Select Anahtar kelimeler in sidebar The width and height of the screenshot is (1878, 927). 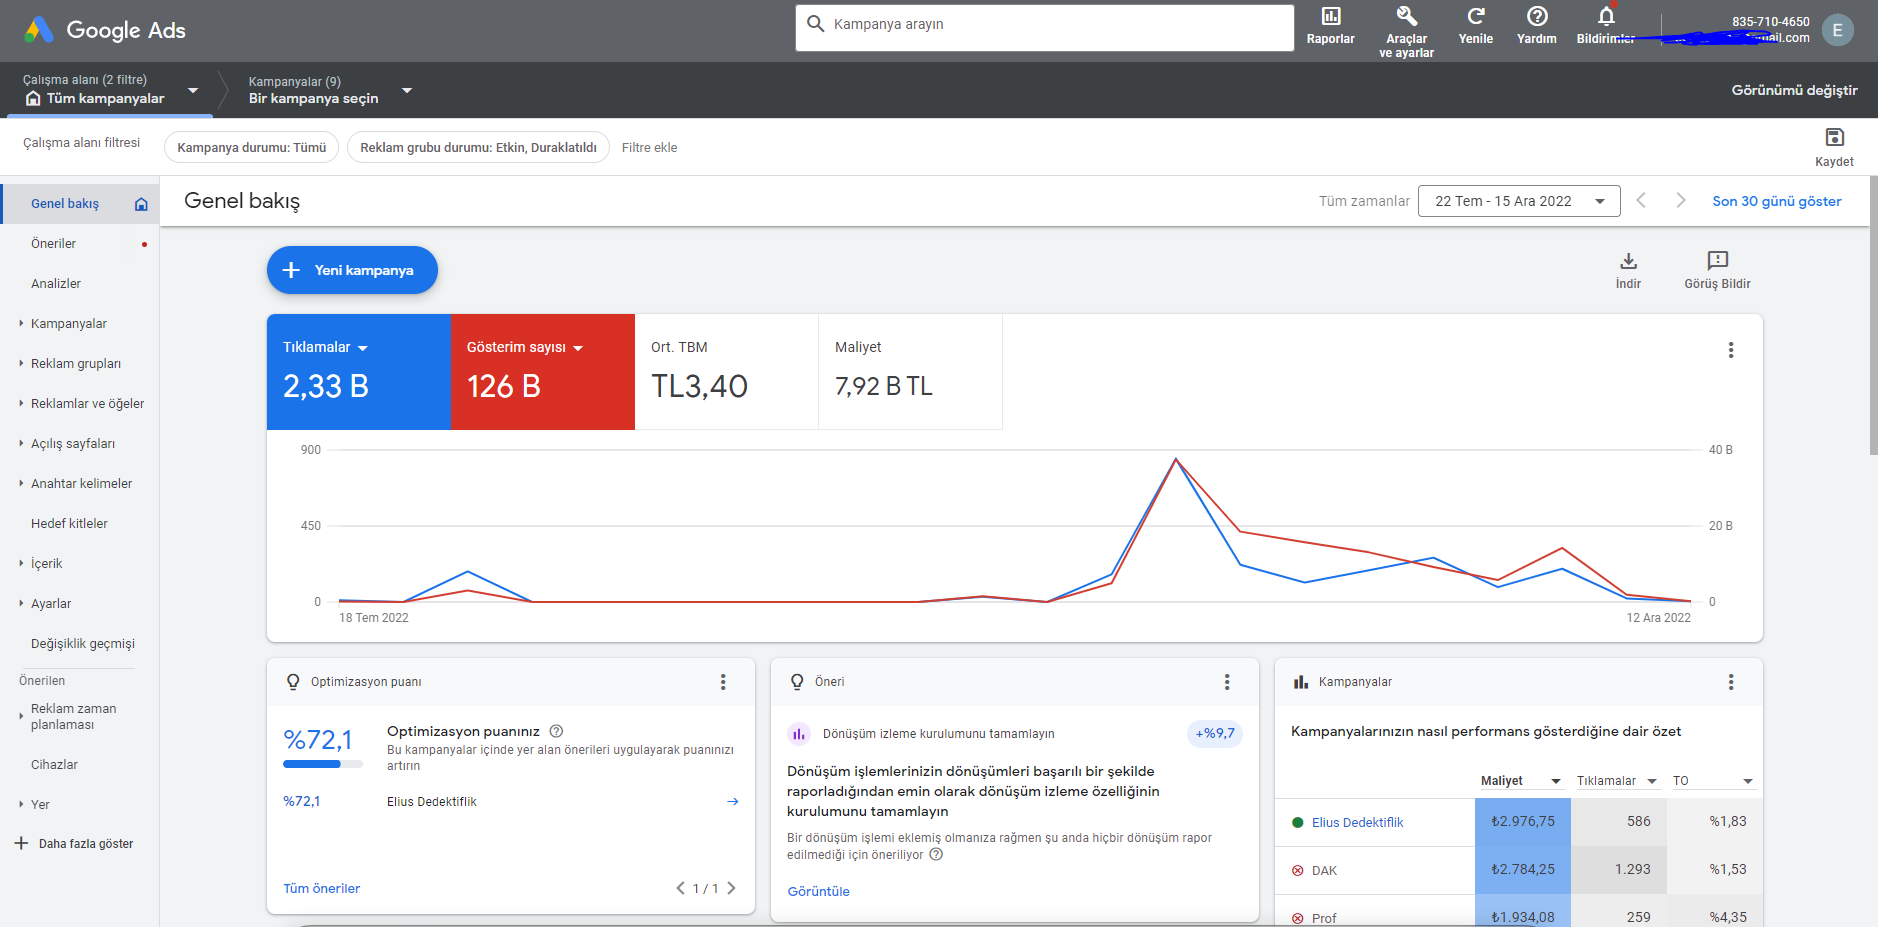(81, 484)
